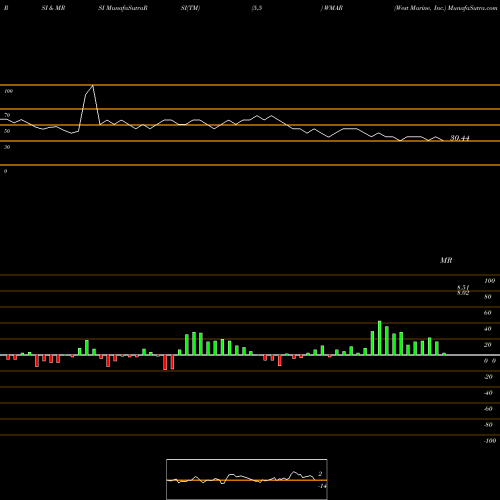
Task: Click the 'SI & MR' header text
Action: pos(53,8)
